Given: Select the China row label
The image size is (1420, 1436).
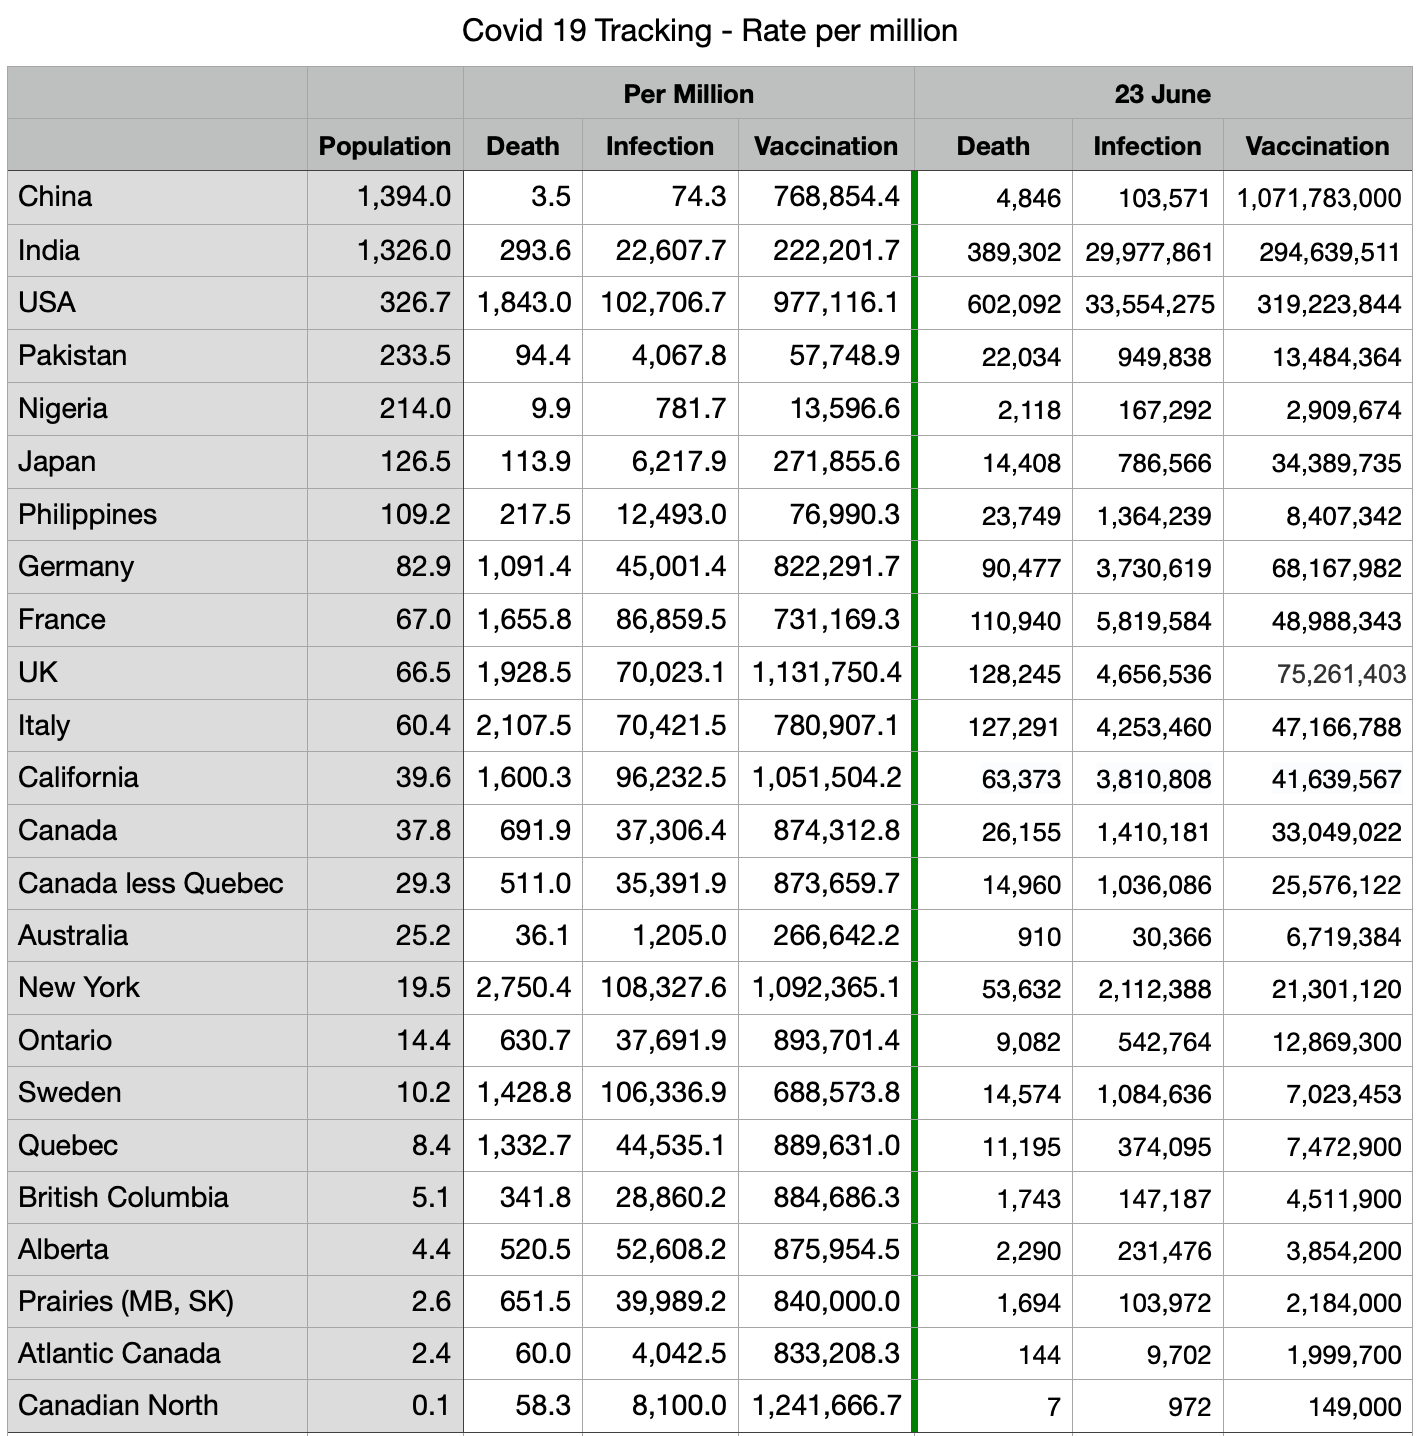Looking at the screenshot, I should click(x=55, y=196).
